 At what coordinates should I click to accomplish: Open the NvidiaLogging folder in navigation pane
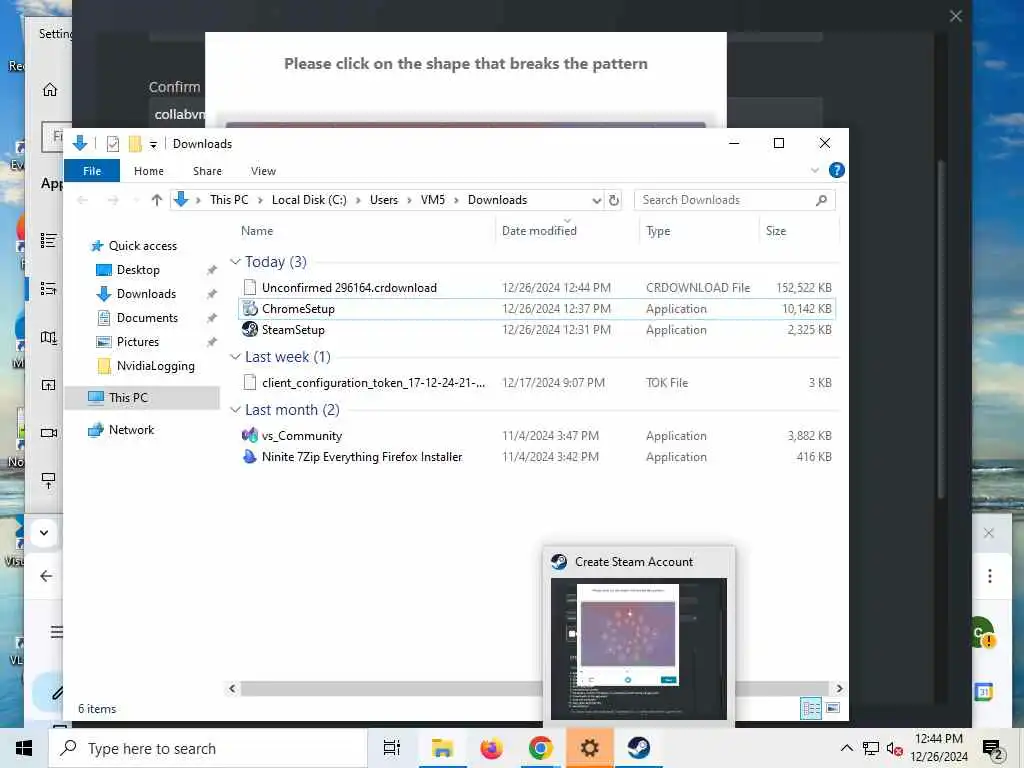point(155,366)
